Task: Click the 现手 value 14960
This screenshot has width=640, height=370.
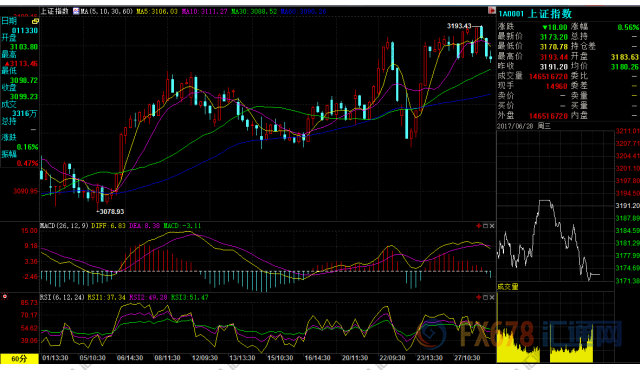Action: tap(557, 86)
